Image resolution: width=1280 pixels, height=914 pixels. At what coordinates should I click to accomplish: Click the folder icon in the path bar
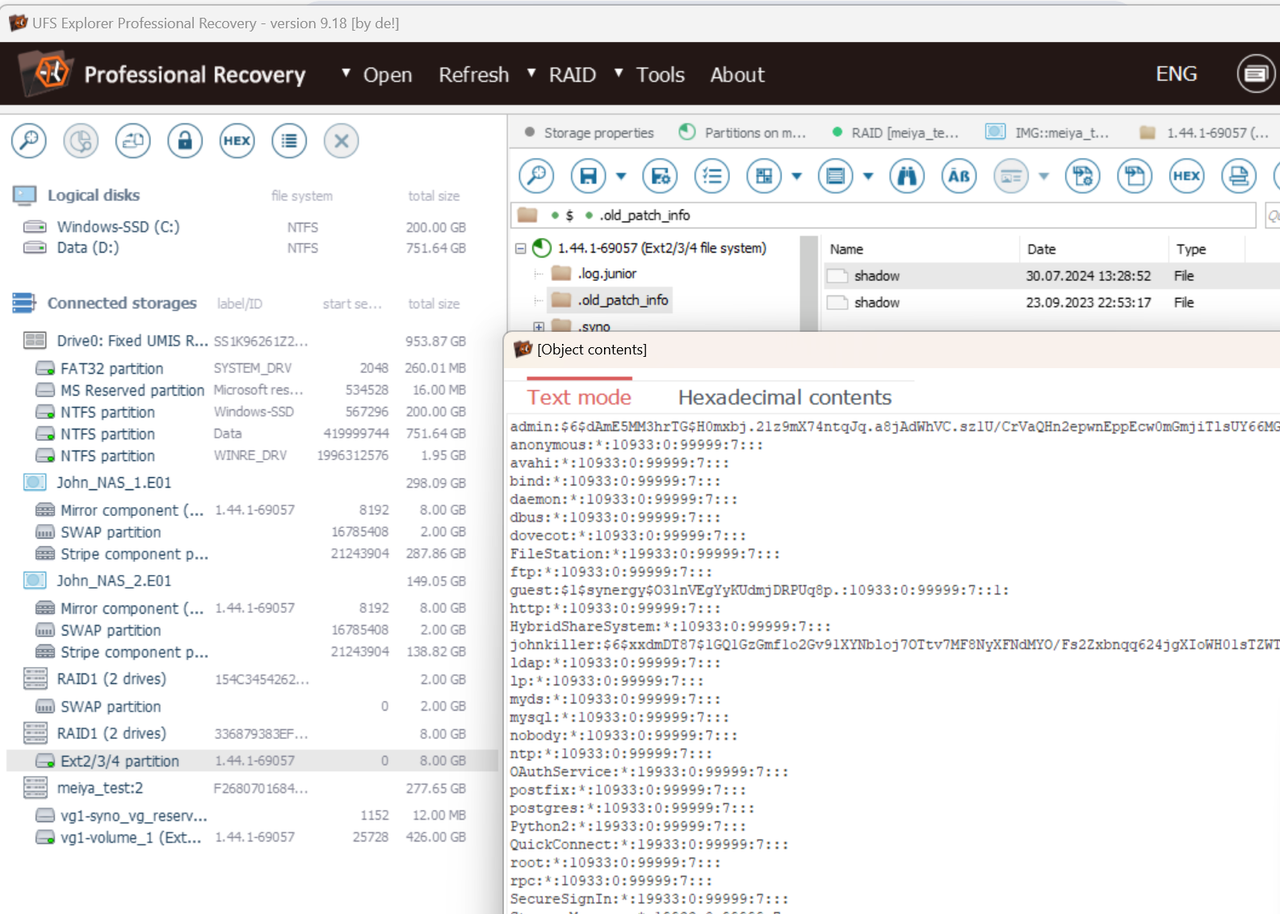528,215
